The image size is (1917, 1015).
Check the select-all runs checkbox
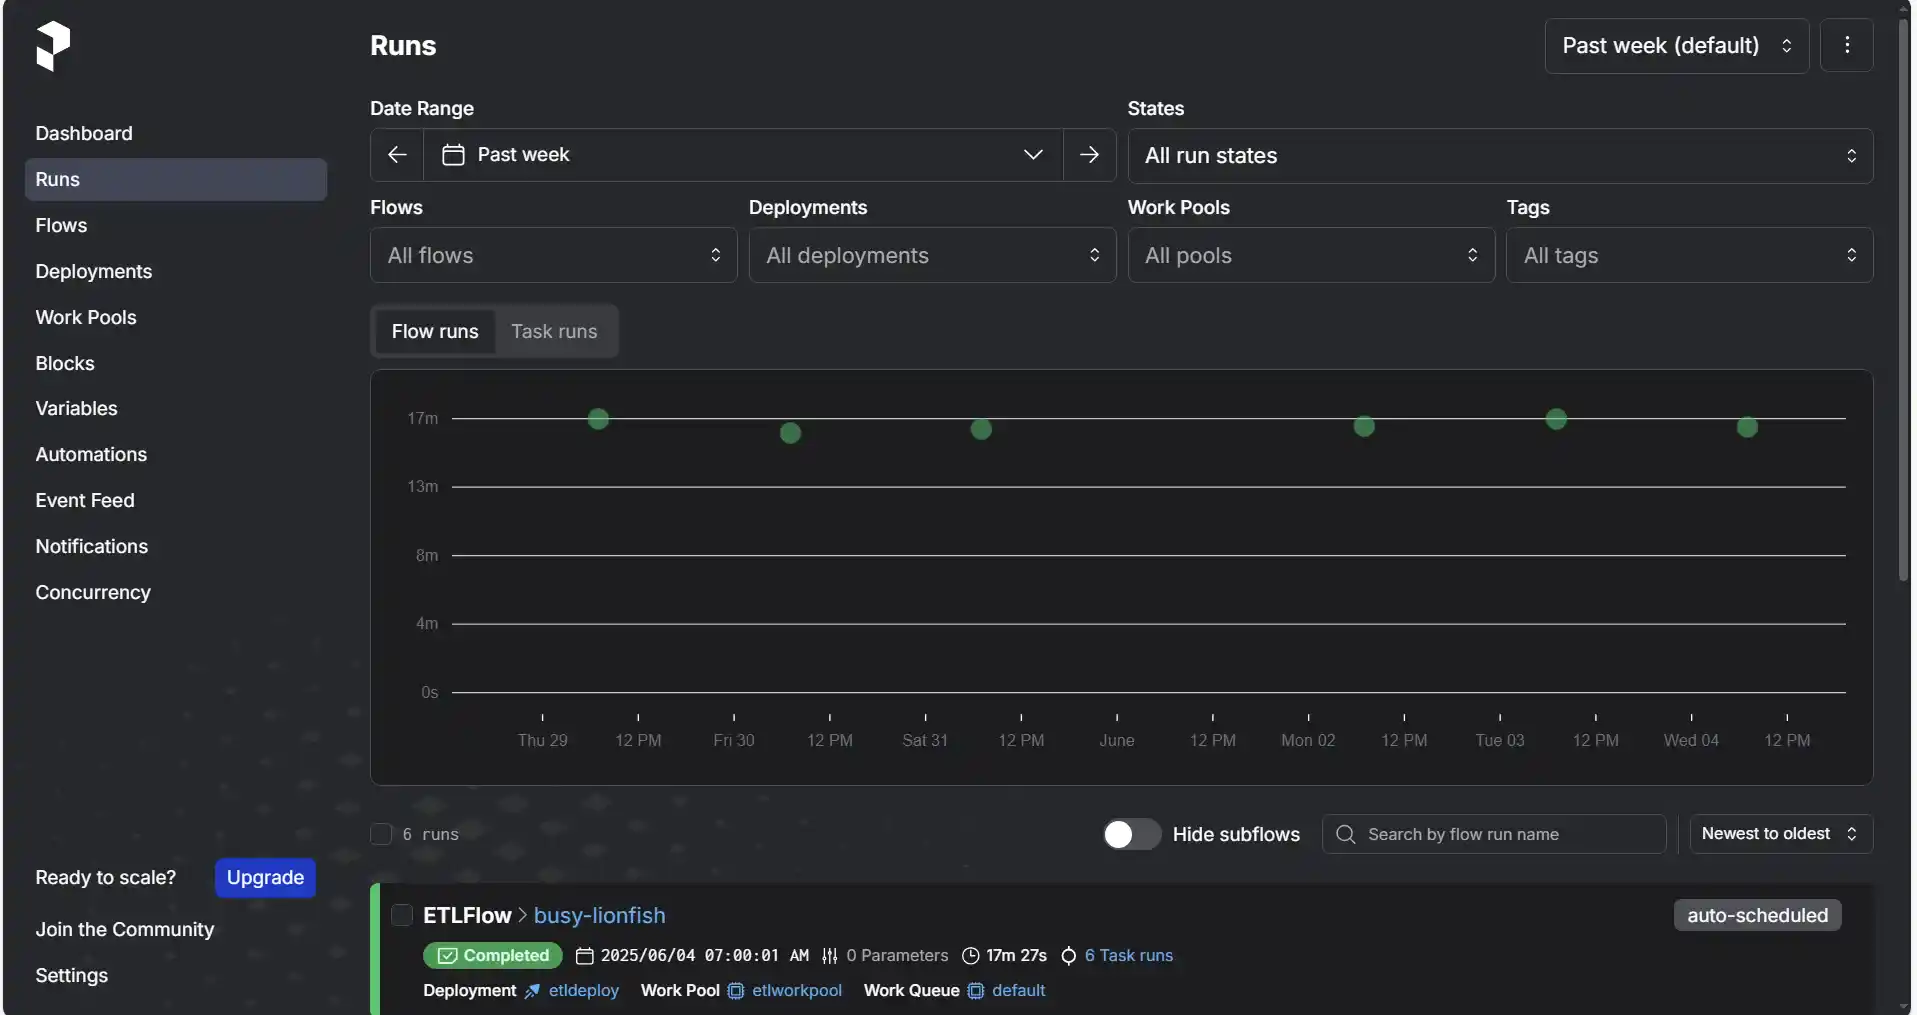pyautogui.click(x=381, y=834)
